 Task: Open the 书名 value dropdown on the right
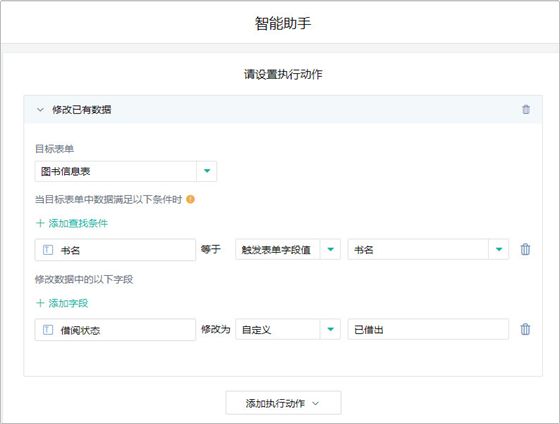(x=499, y=249)
